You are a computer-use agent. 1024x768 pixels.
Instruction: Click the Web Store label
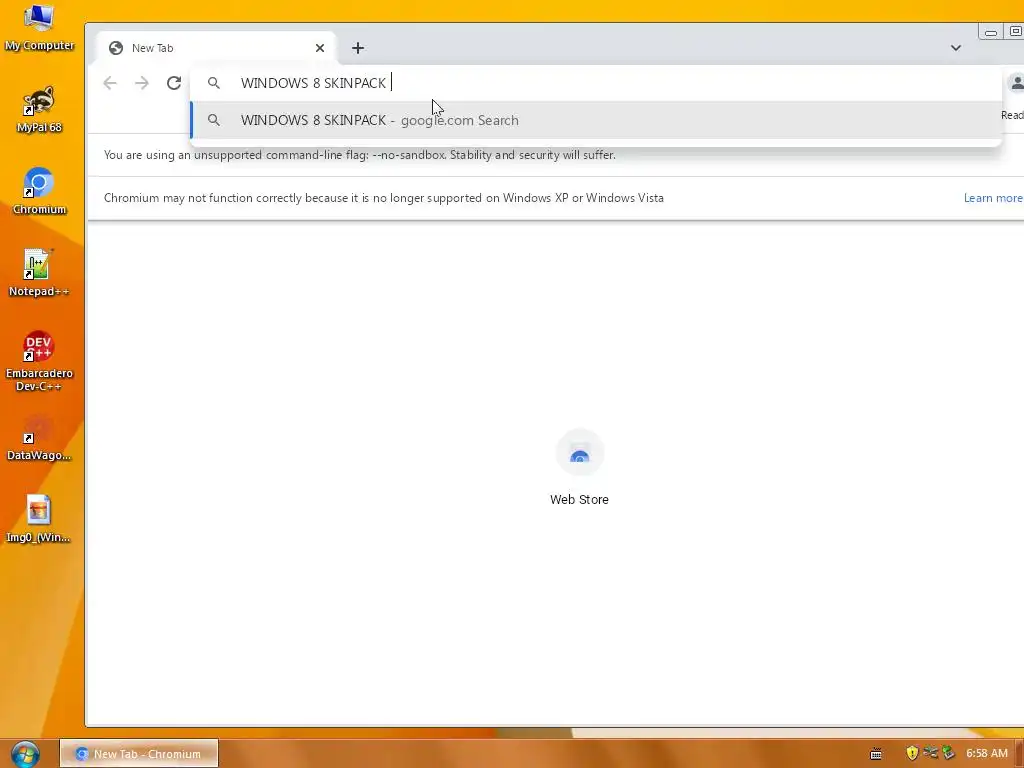(579, 500)
